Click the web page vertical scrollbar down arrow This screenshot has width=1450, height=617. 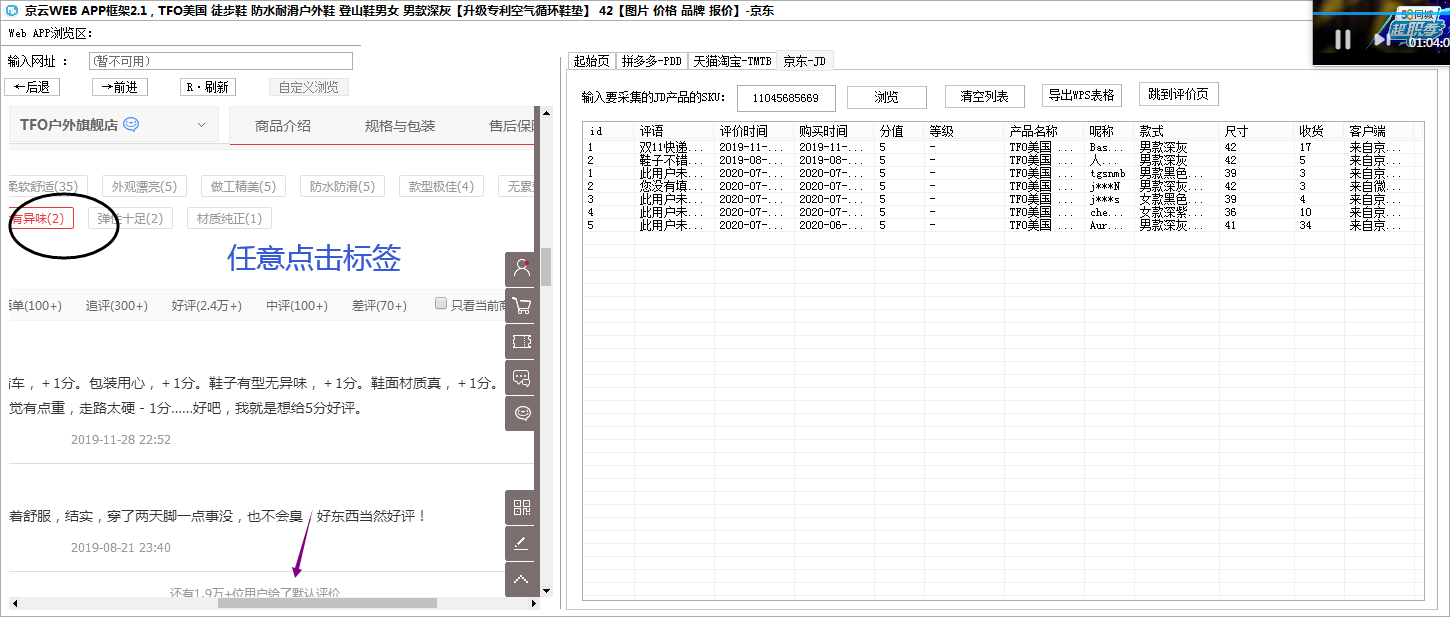click(x=546, y=590)
